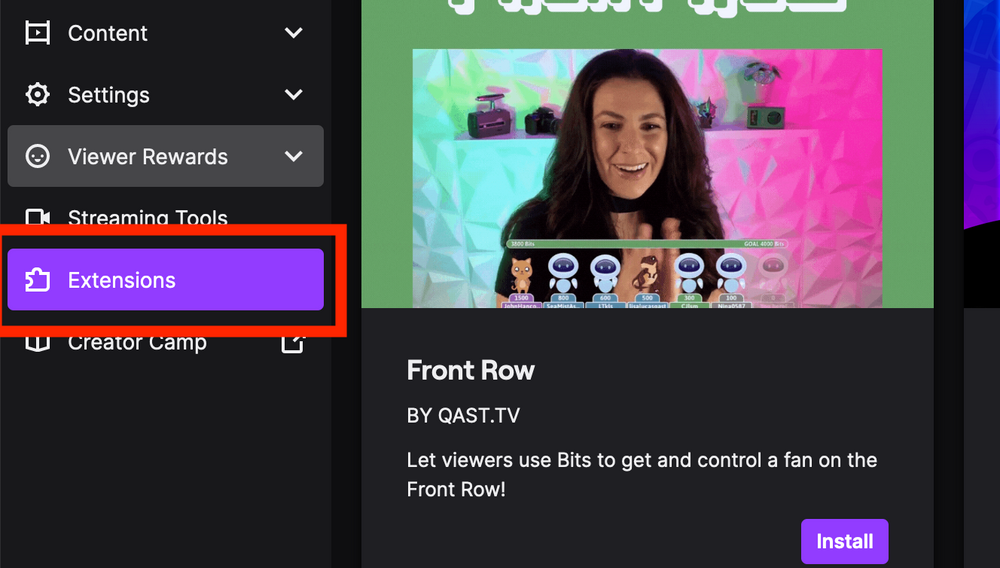The image size is (1000, 568).
Task: Expand the Content section chevron
Action: [293, 33]
